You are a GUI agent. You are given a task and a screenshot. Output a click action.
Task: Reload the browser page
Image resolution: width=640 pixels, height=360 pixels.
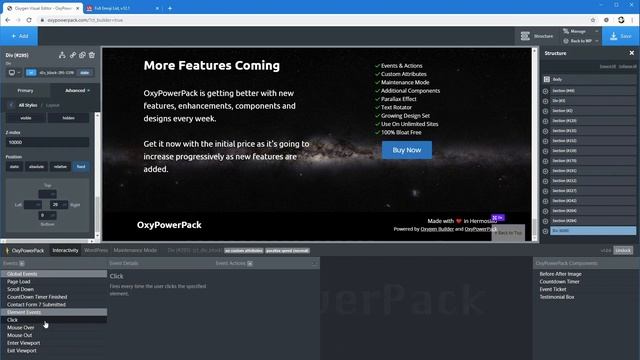[29, 20]
